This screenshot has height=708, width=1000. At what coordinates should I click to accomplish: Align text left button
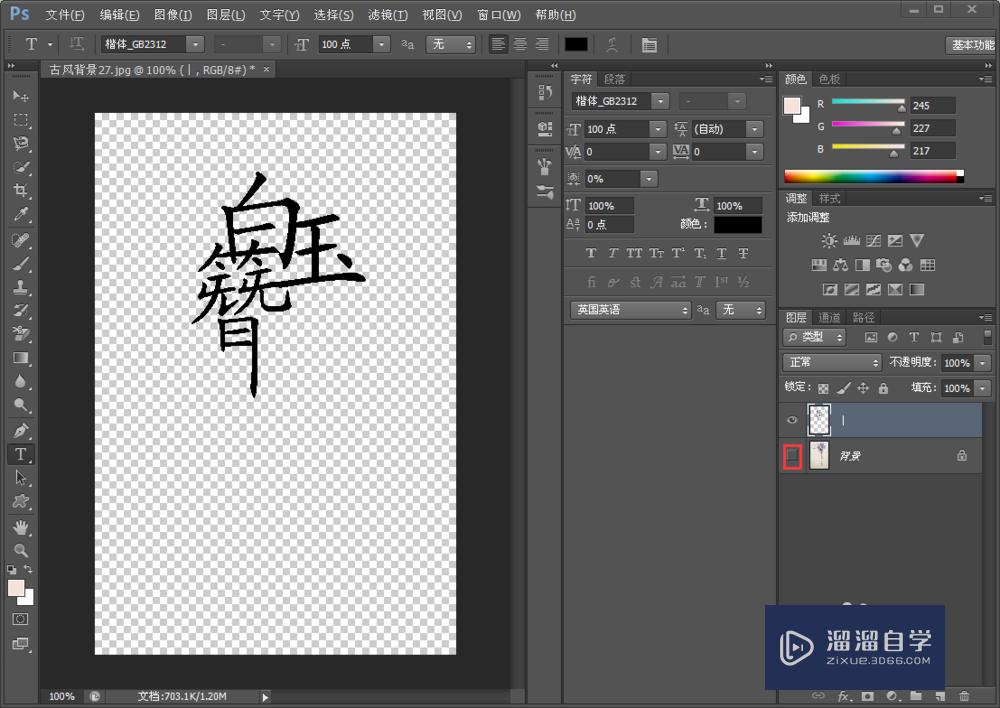498,44
